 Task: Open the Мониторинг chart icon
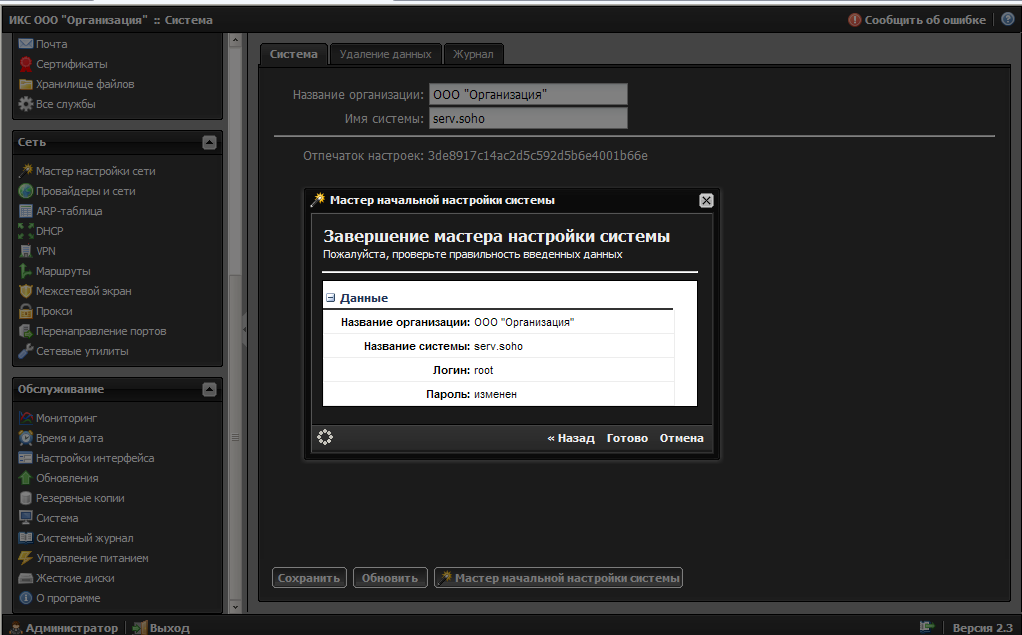point(25,418)
